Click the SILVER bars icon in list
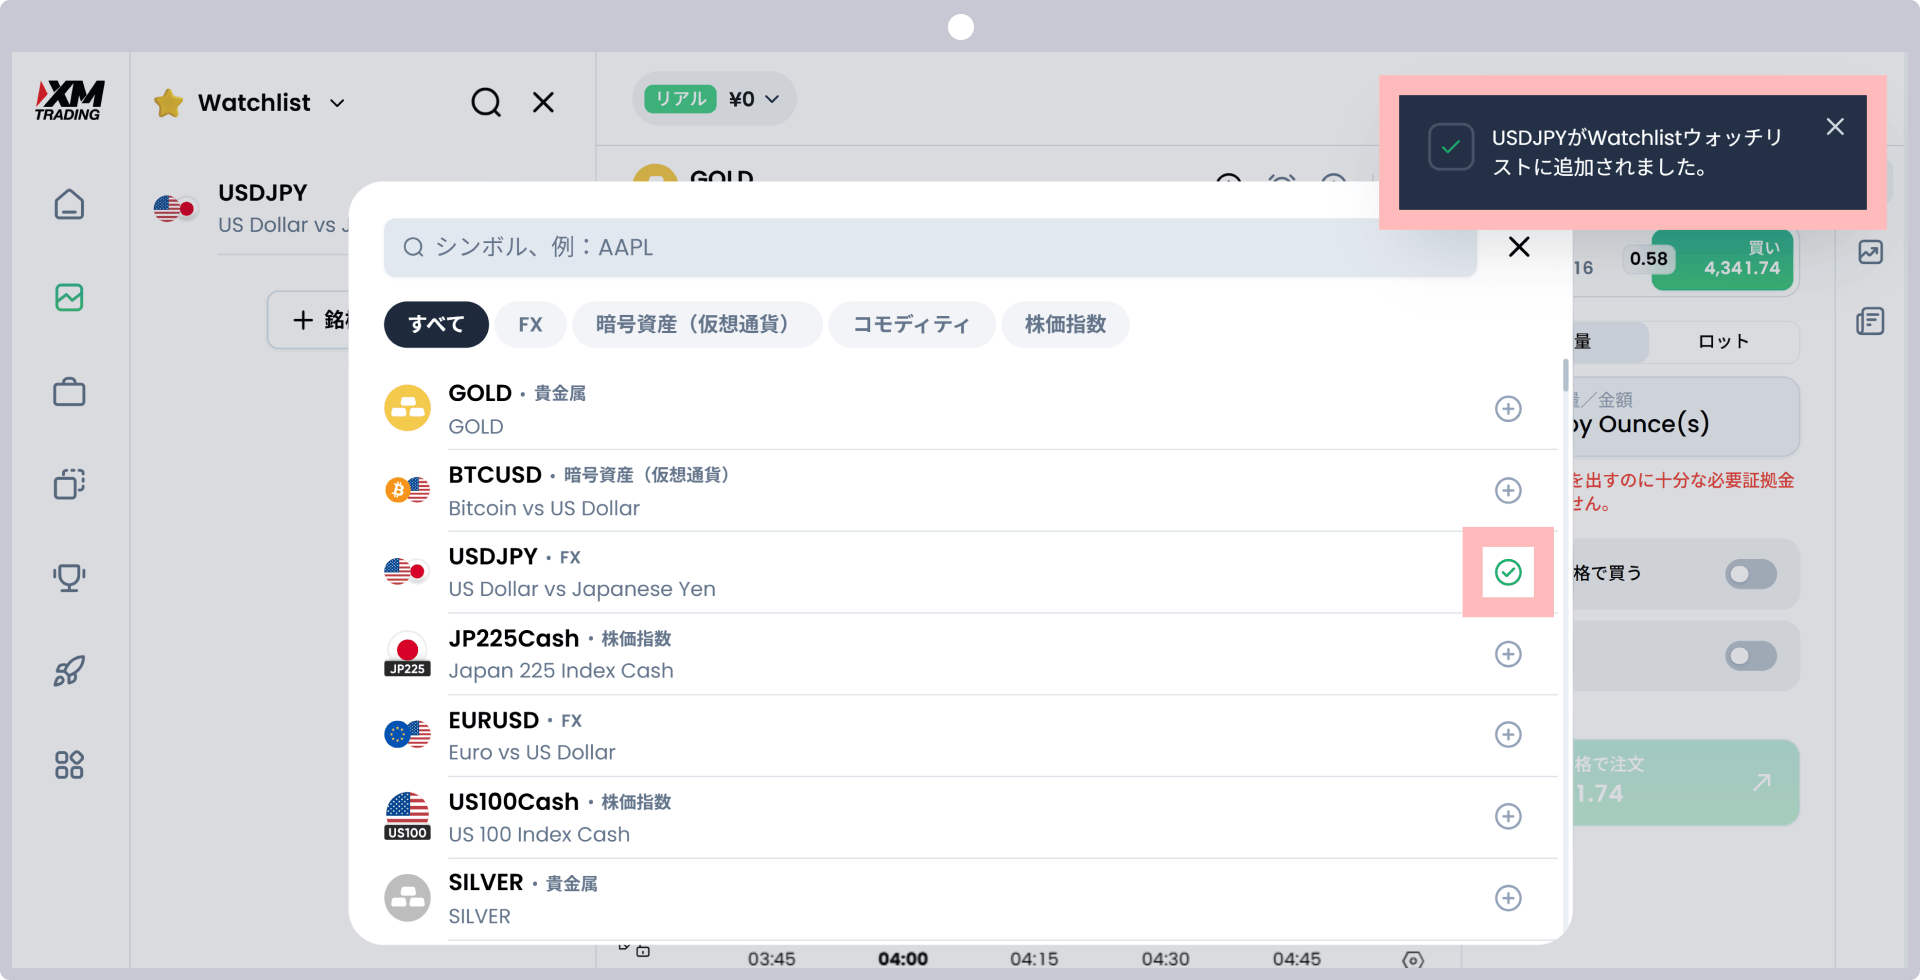Image resolution: width=1920 pixels, height=980 pixels. tap(408, 898)
